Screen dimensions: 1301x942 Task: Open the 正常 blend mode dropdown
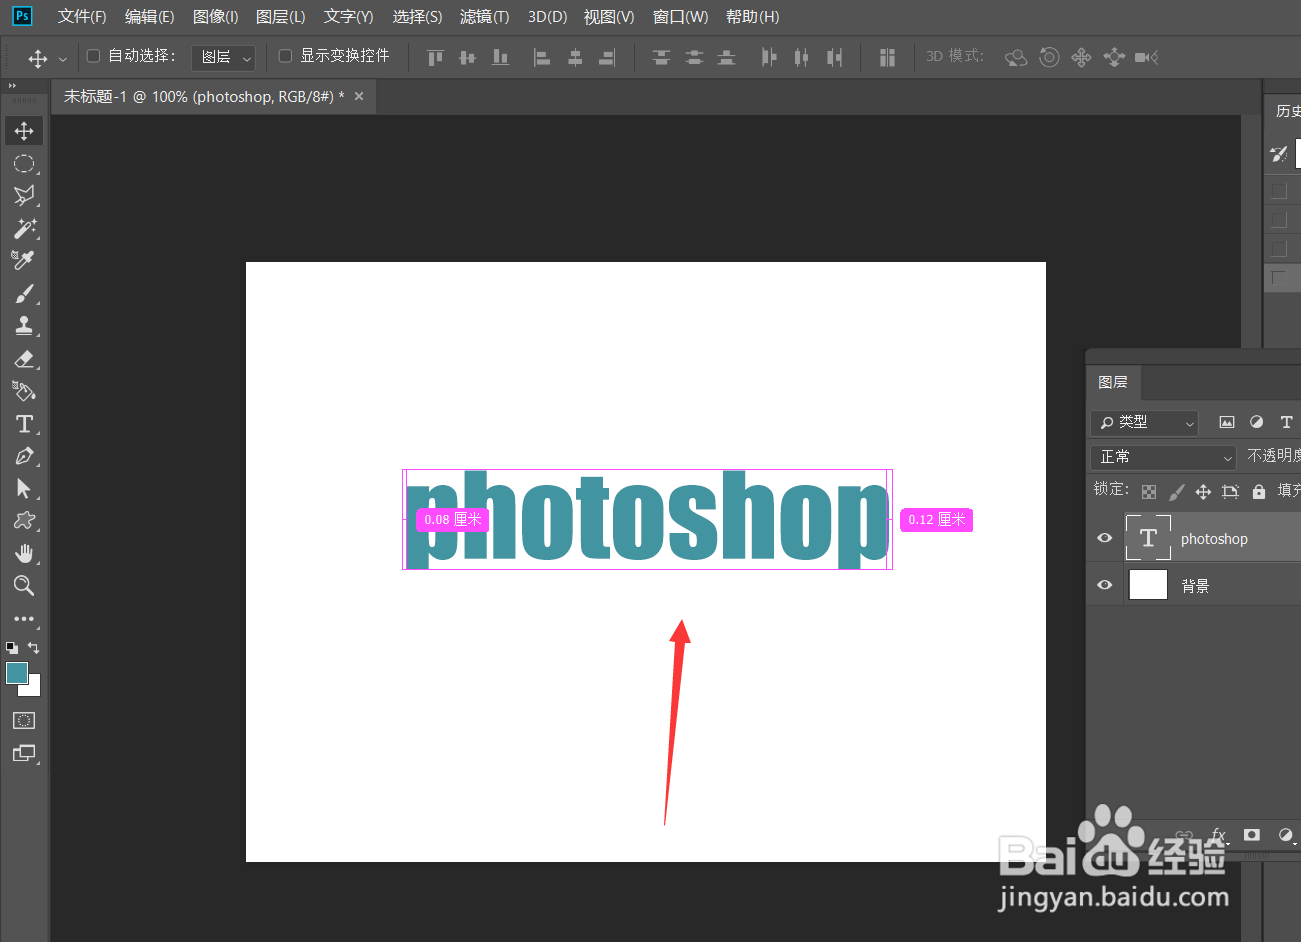[1164, 457]
